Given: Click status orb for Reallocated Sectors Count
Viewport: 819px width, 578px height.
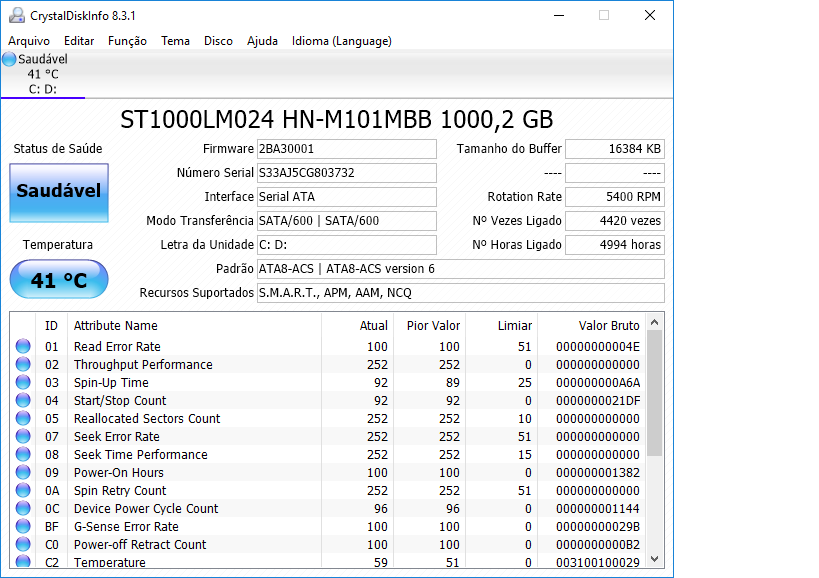Looking at the screenshot, I should [23, 418].
